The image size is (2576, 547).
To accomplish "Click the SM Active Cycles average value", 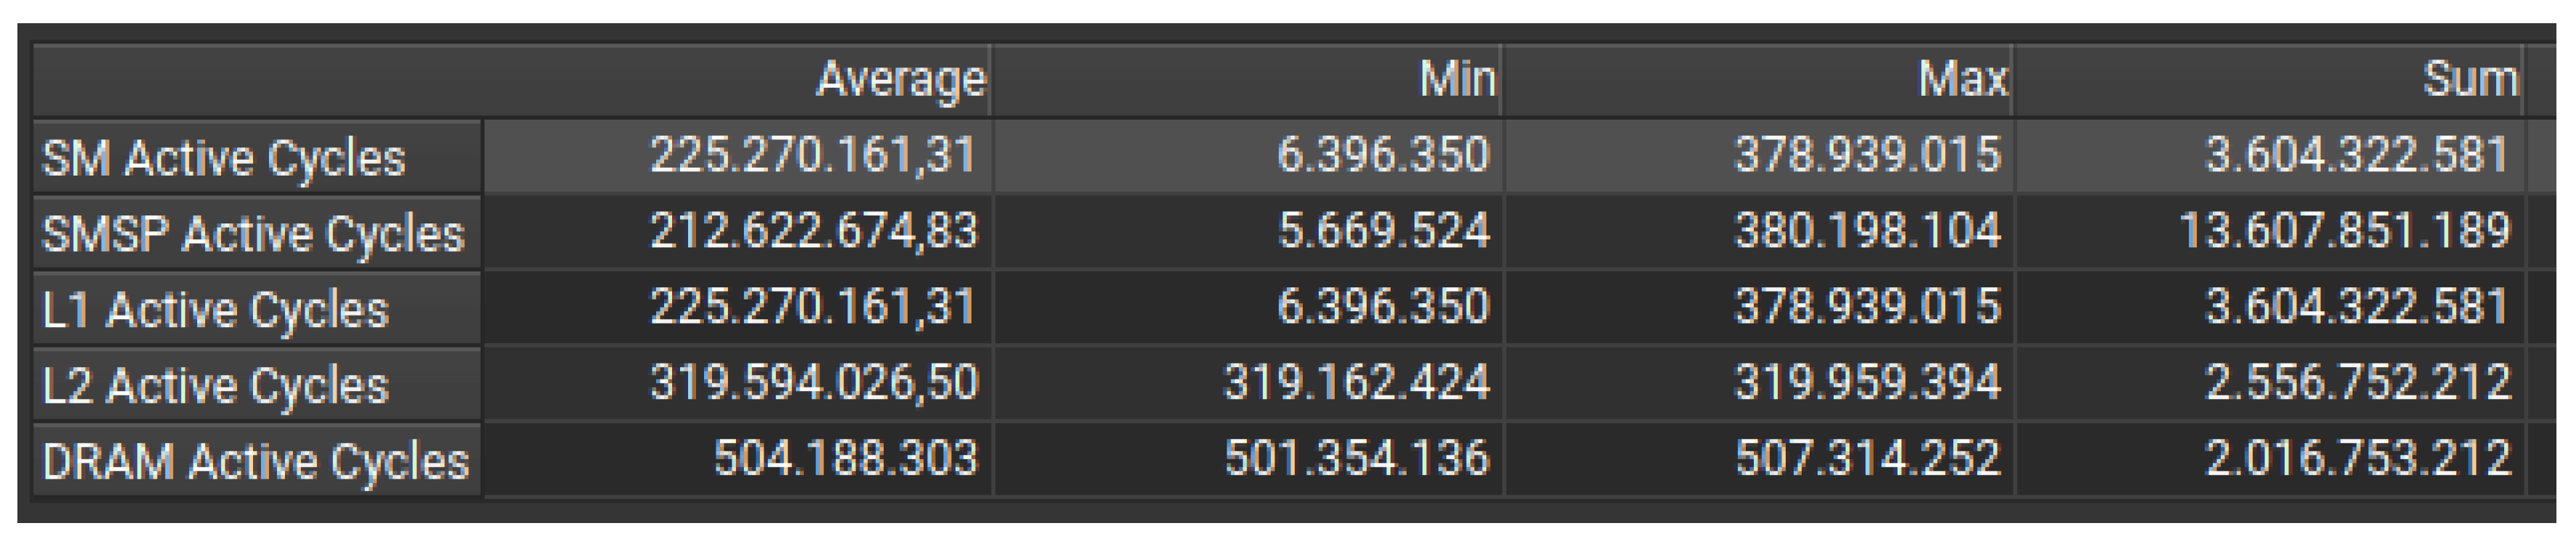I will 815,156.
